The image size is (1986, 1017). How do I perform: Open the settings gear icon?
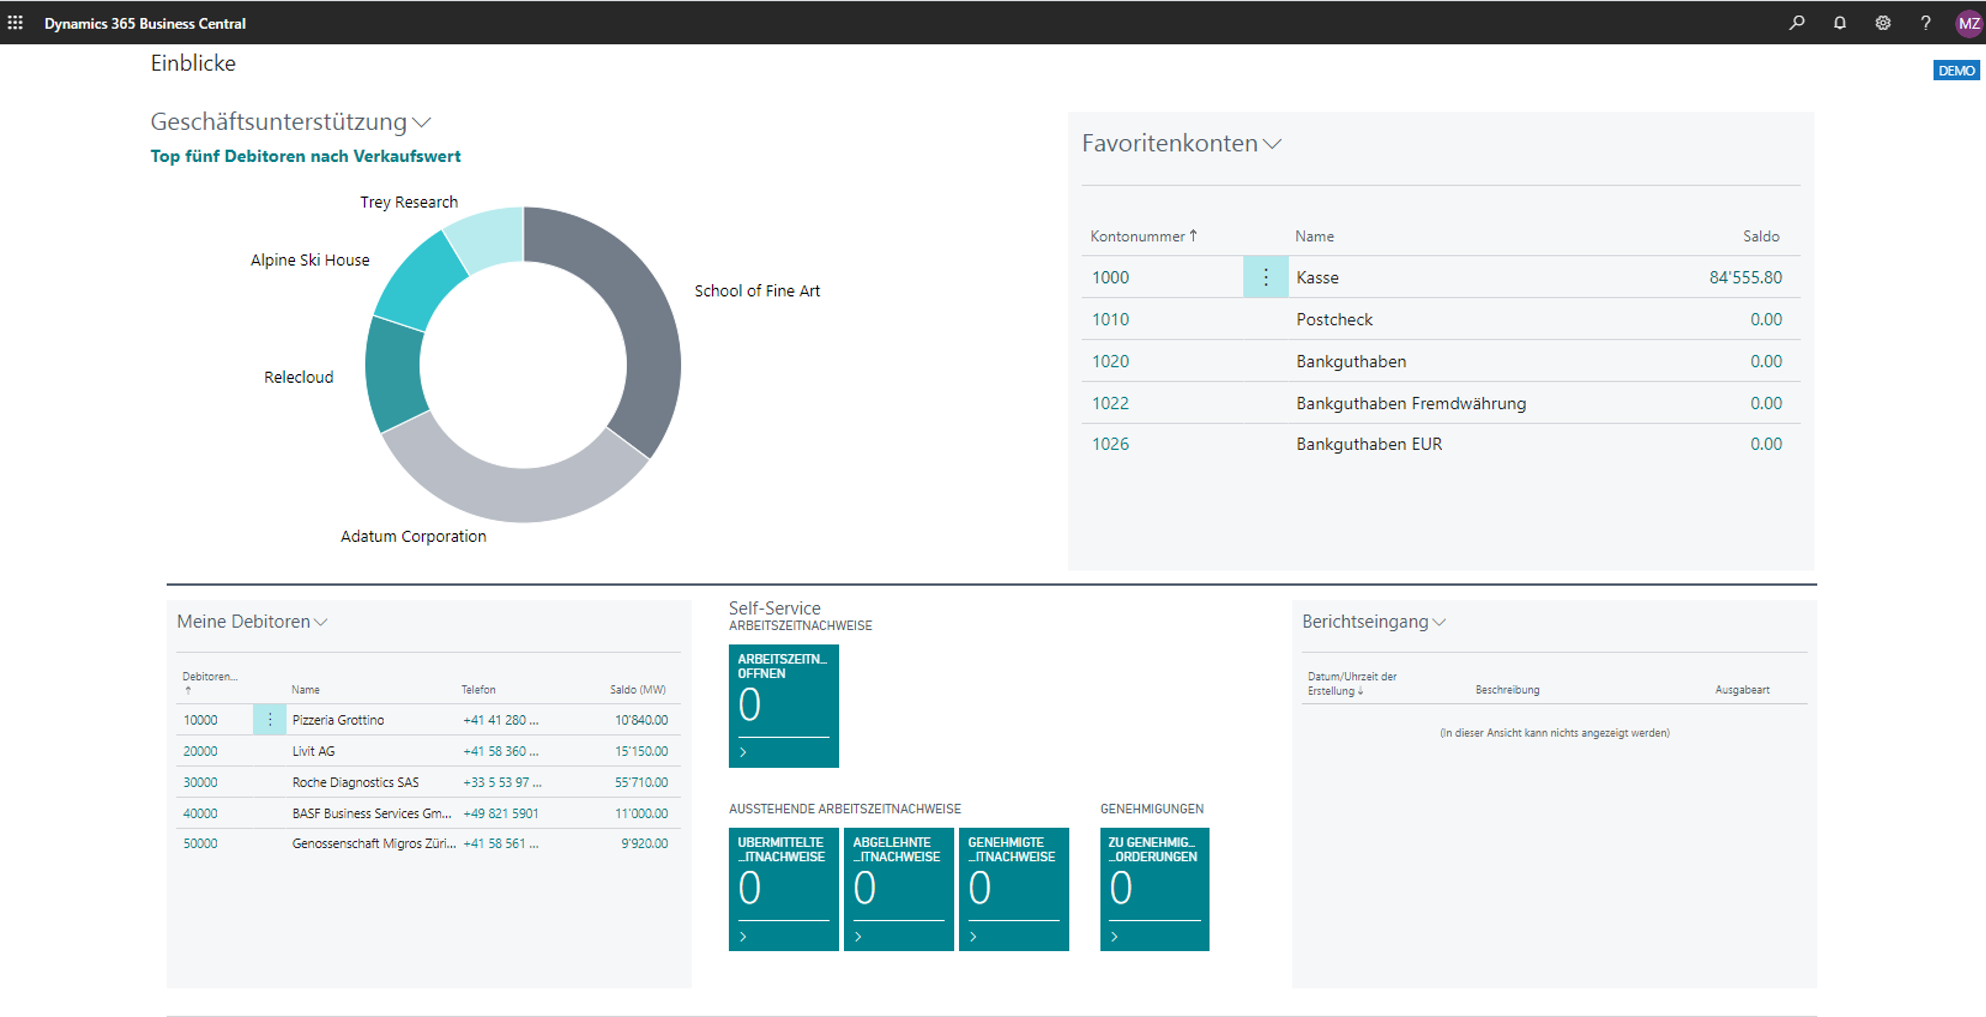[x=1883, y=22]
